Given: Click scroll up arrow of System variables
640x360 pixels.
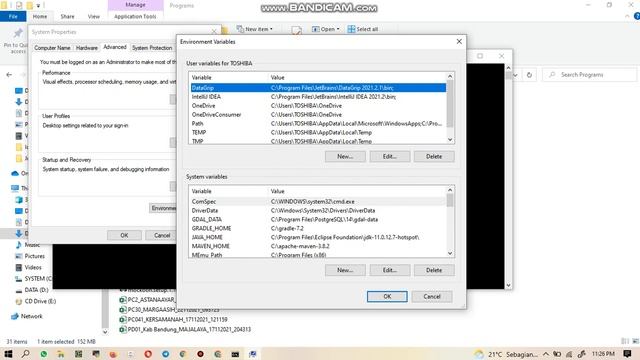Looking at the screenshot, I should click(x=450, y=190).
